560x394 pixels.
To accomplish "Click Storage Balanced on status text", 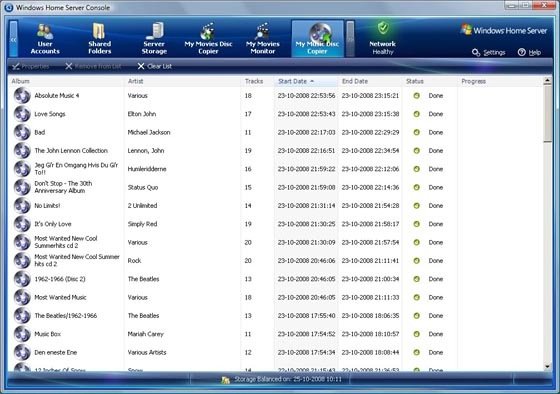I will click(x=288, y=379).
